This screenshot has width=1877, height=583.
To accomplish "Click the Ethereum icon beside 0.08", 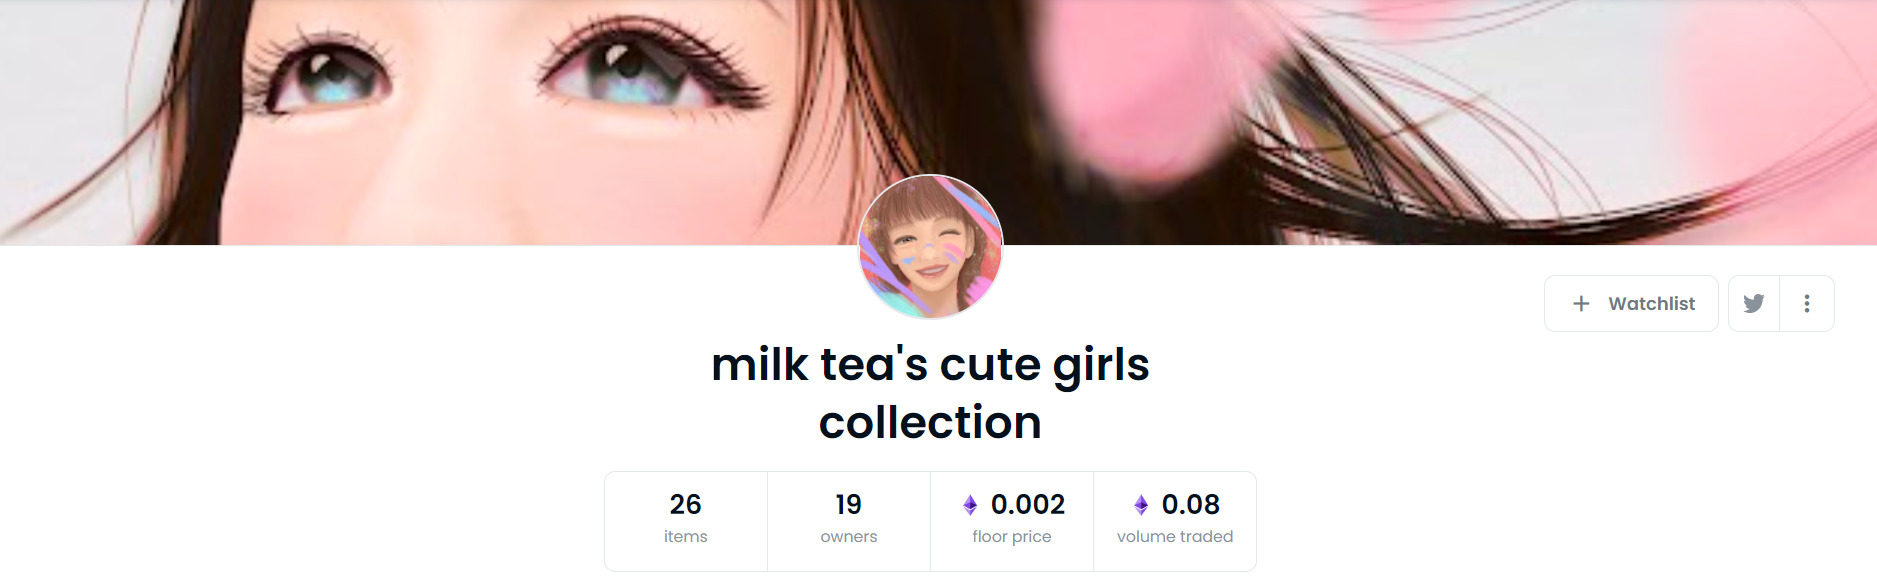I will (x=1141, y=505).
